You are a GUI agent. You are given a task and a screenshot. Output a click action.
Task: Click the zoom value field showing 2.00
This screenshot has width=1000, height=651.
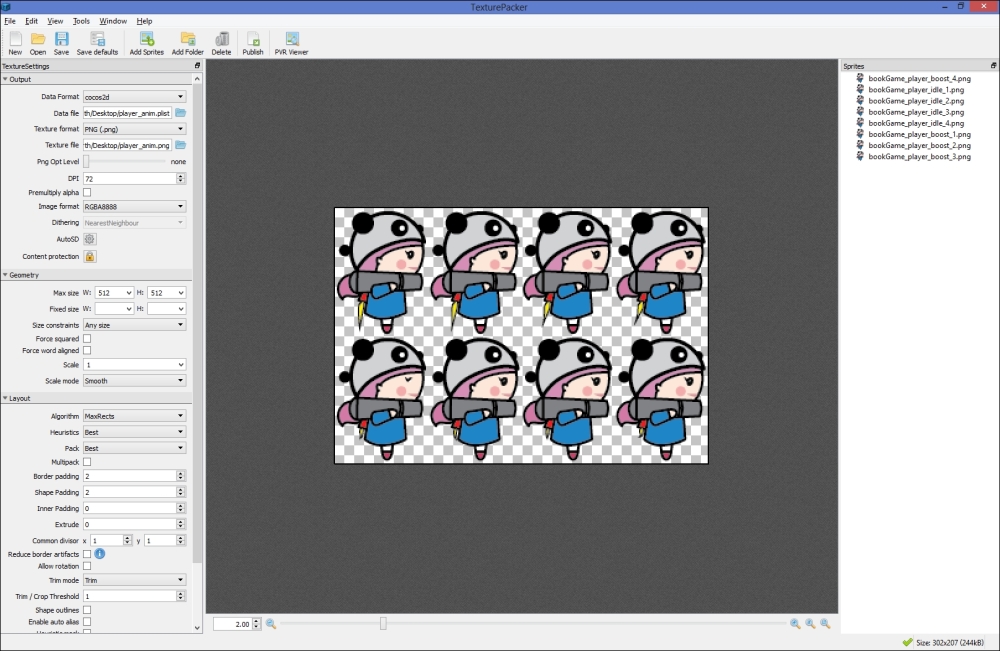pos(233,624)
